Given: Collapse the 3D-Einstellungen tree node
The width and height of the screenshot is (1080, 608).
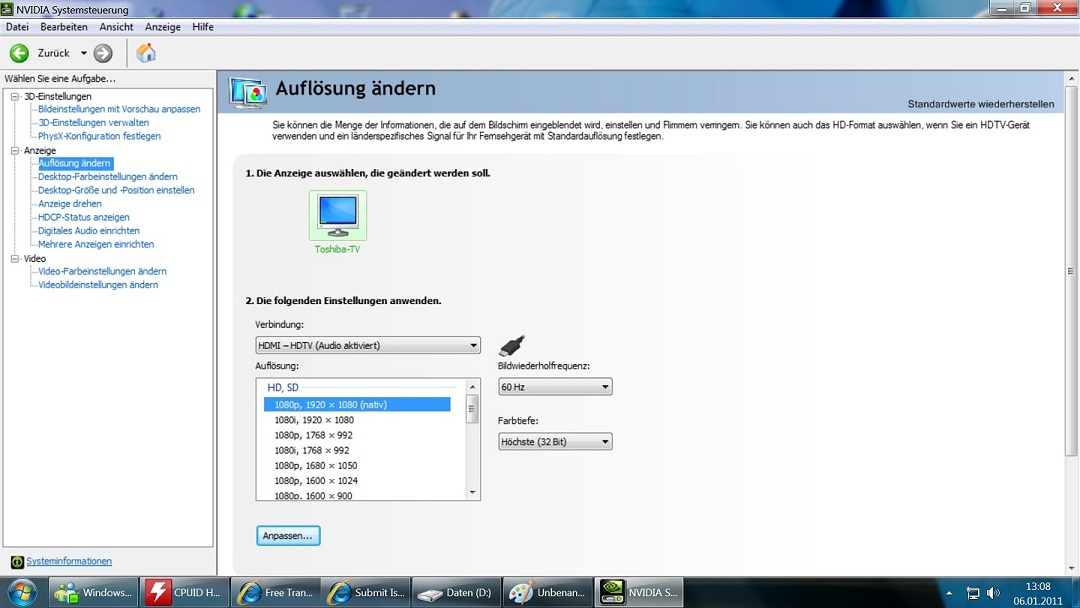Looking at the screenshot, I should coord(14,96).
